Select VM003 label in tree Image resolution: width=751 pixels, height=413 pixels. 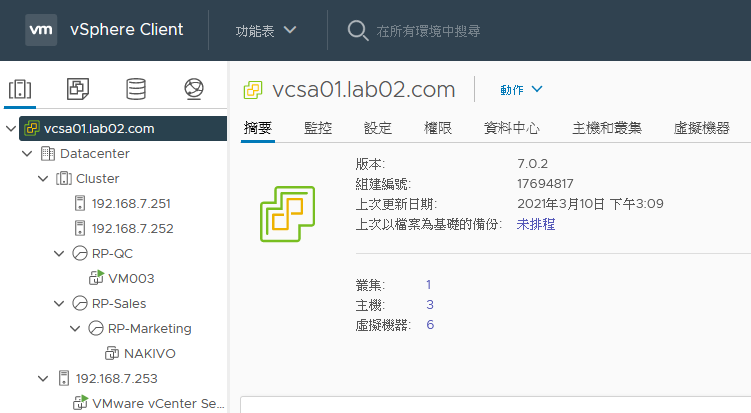pos(131,278)
